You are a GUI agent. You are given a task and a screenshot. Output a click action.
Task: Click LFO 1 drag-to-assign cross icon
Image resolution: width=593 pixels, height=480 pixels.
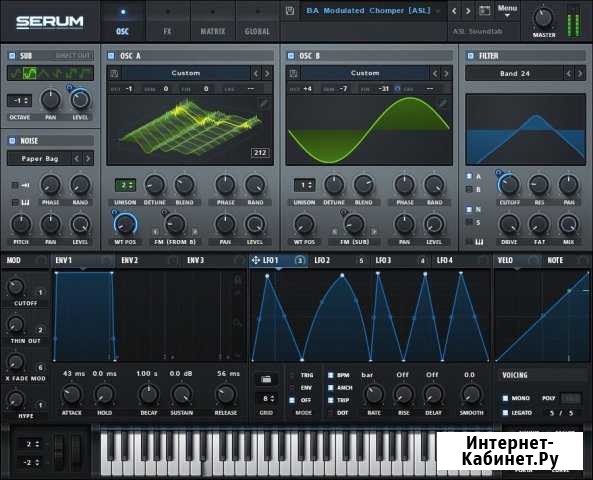tap(256, 260)
